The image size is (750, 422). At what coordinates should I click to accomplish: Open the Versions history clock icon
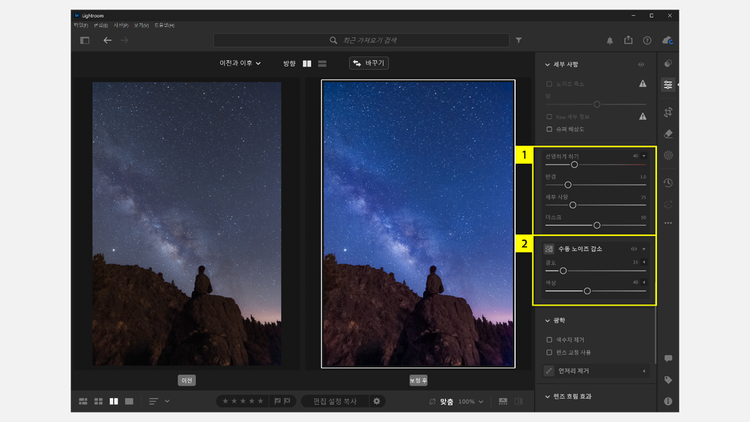[x=668, y=183]
